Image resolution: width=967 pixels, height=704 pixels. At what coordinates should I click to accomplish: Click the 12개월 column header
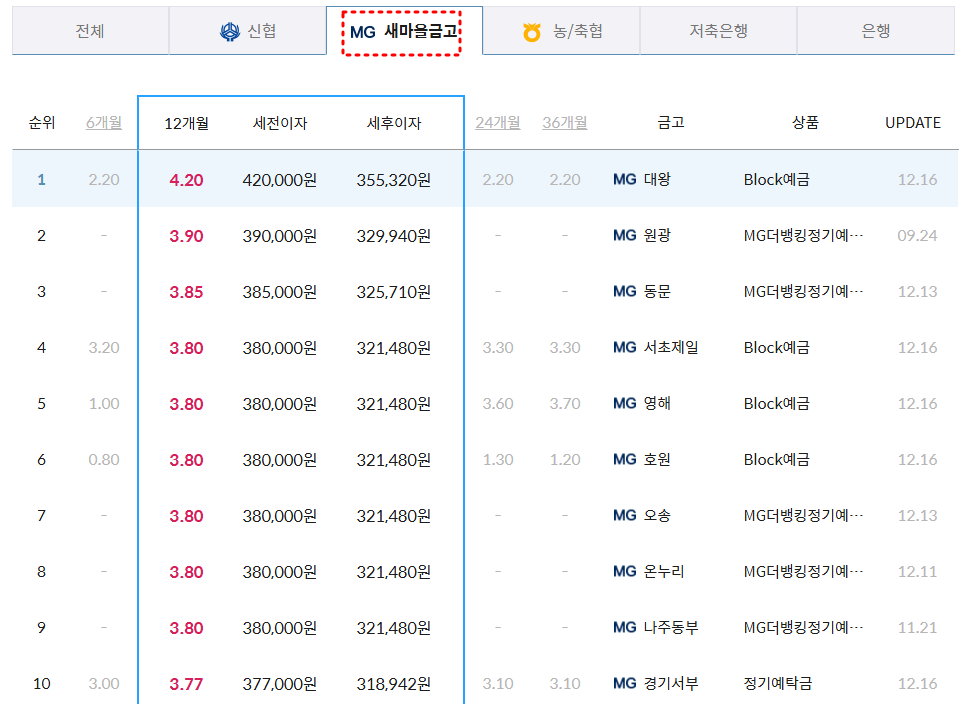point(186,123)
